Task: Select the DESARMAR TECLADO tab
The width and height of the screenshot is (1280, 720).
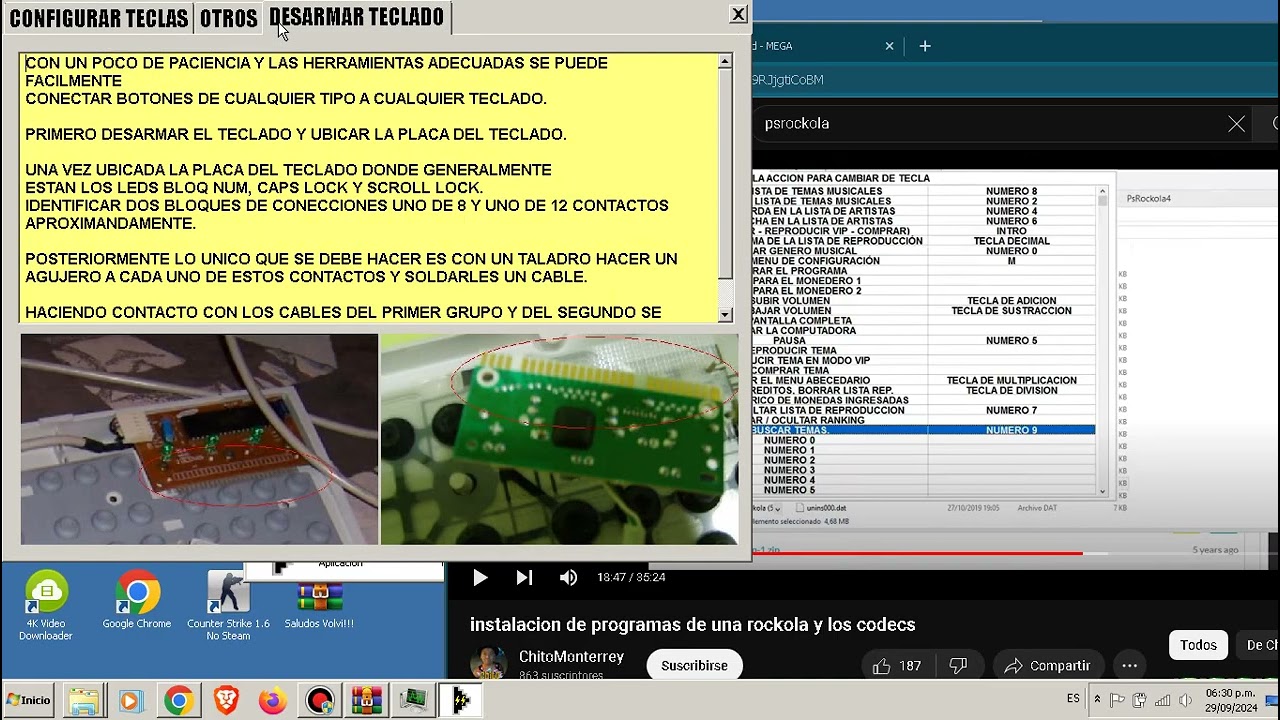Action: point(356,17)
